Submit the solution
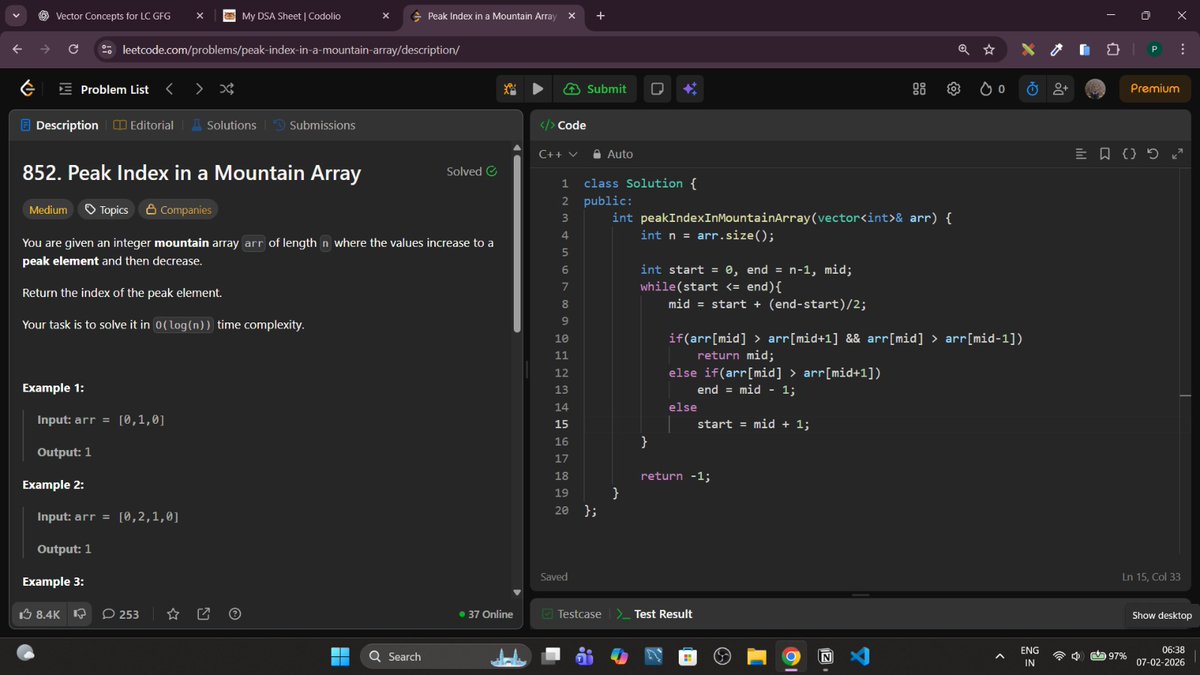 pyautogui.click(x=596, y=89)
